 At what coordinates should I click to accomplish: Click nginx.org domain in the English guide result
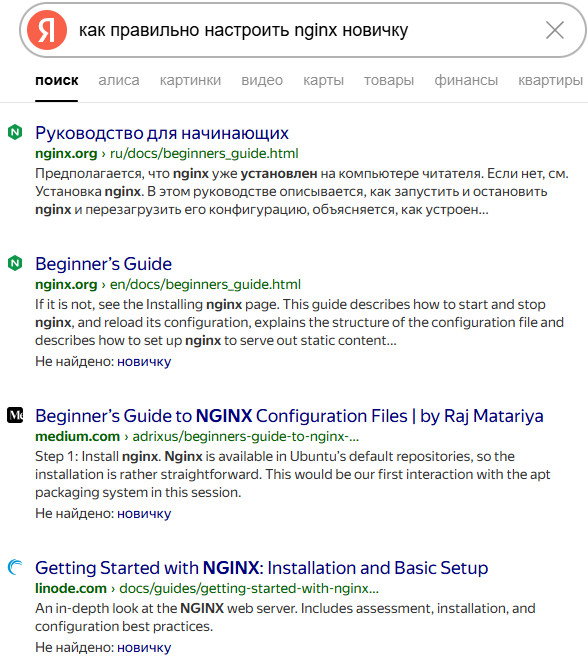click(x=66, y=284)
